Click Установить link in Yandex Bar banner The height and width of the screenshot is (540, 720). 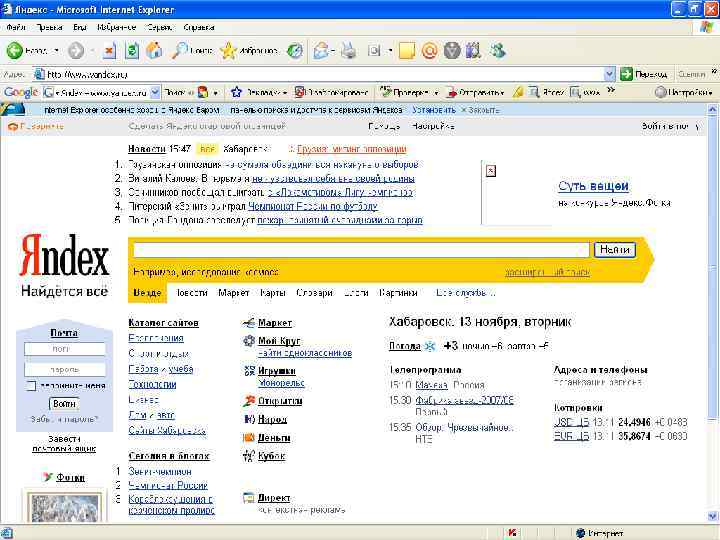434,110
